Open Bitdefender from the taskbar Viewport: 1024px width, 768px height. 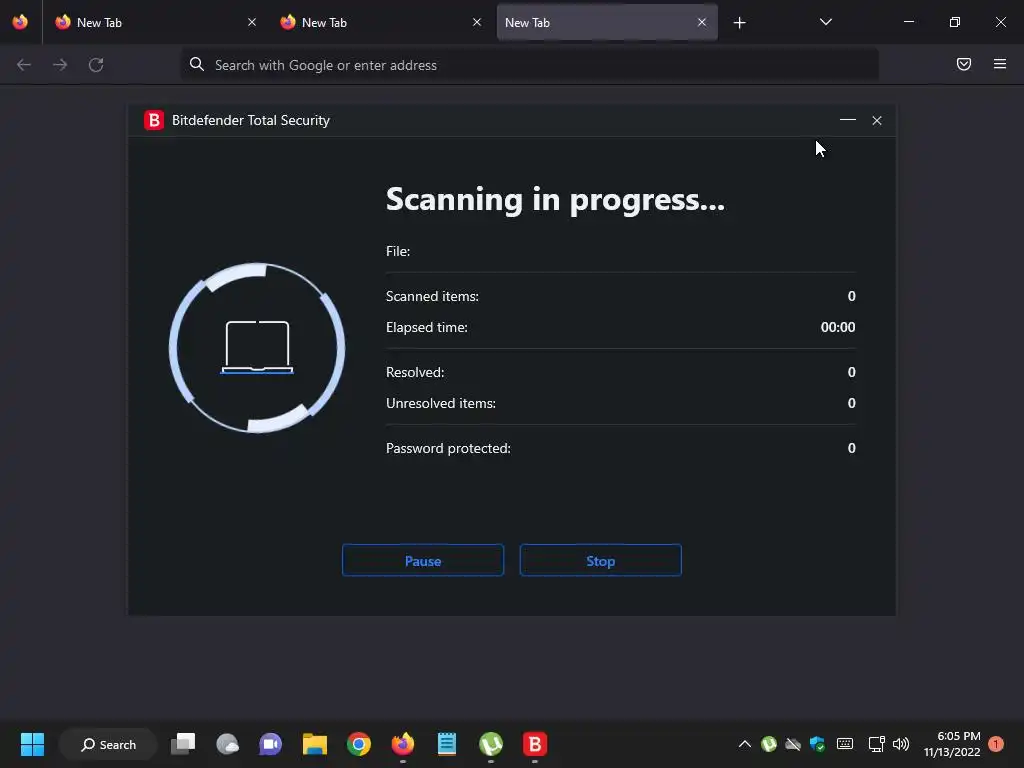pos(535,744)
